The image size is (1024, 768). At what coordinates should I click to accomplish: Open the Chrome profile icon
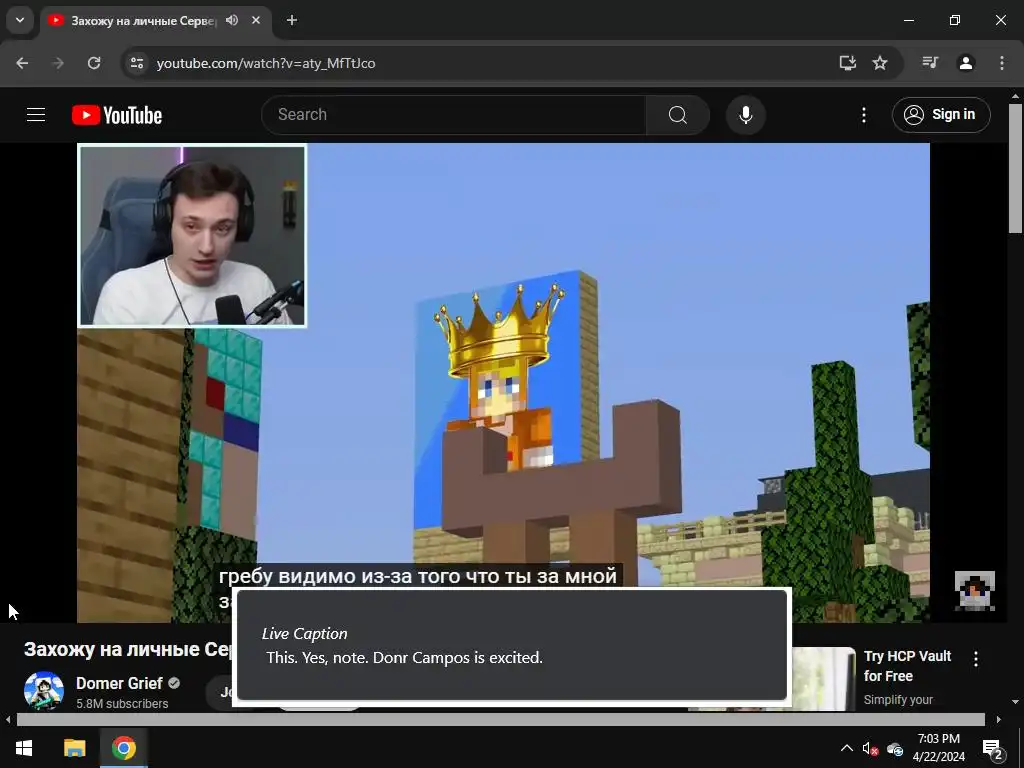(966, 63)
